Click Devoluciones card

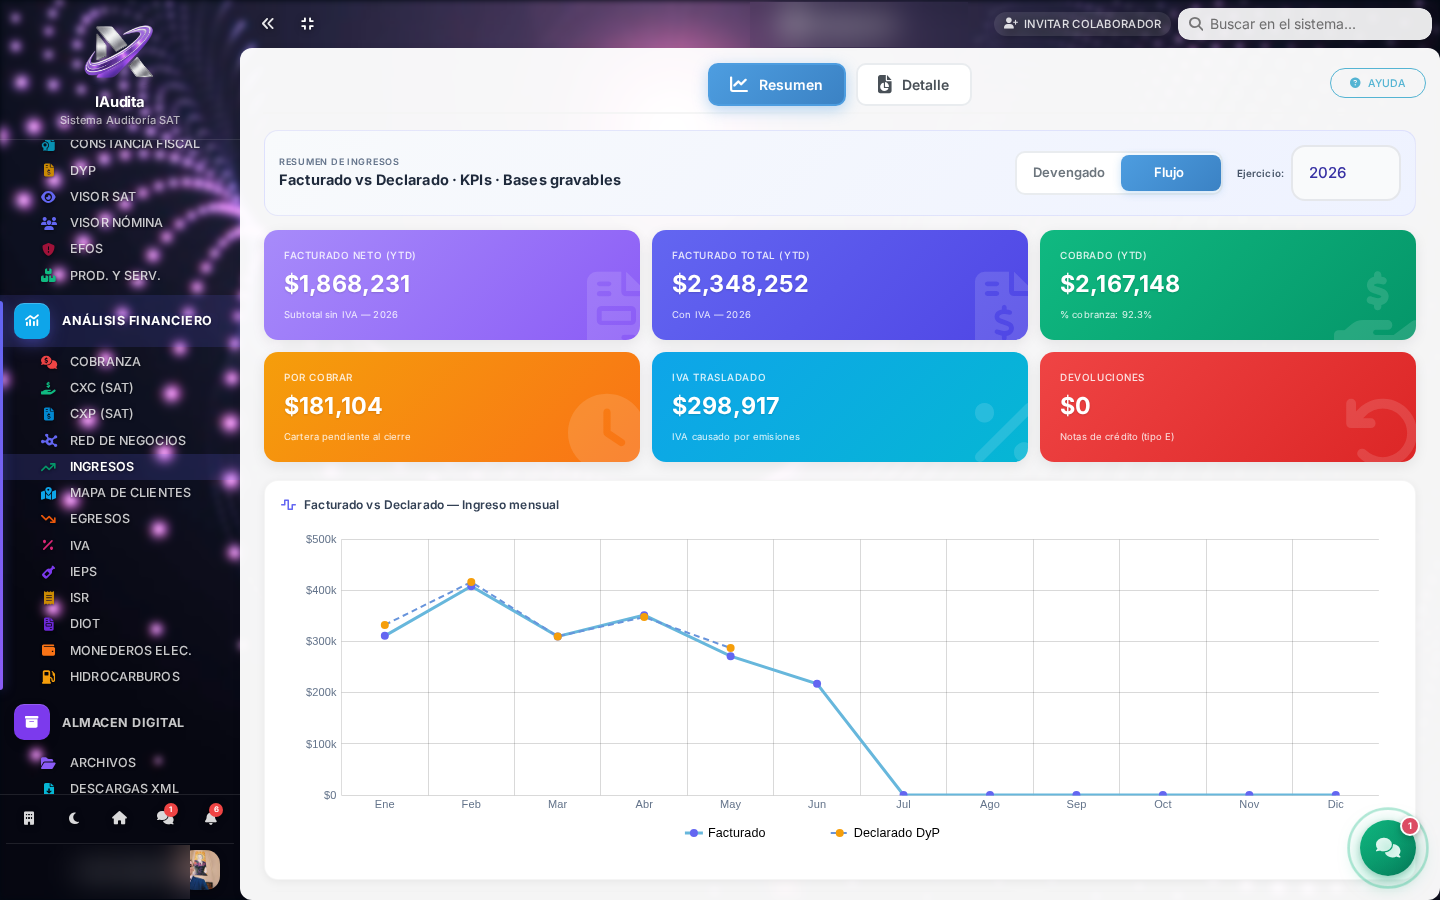tap(1228, 407)
